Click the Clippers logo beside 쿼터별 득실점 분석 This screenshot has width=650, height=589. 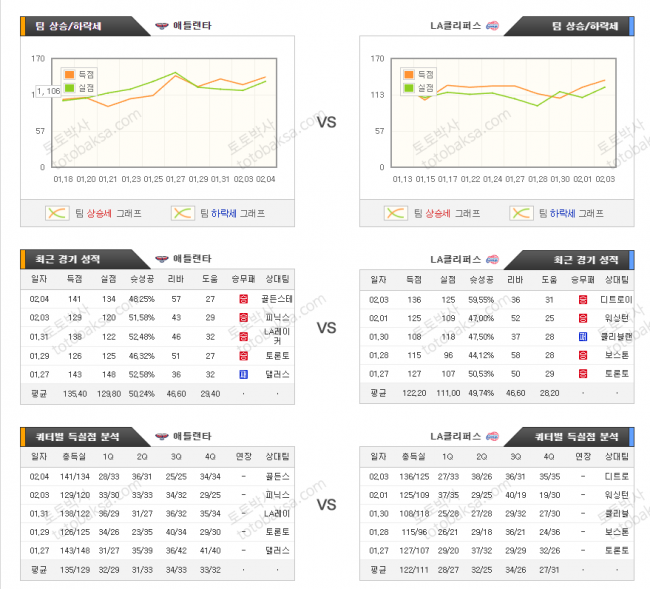pos(491,436)
